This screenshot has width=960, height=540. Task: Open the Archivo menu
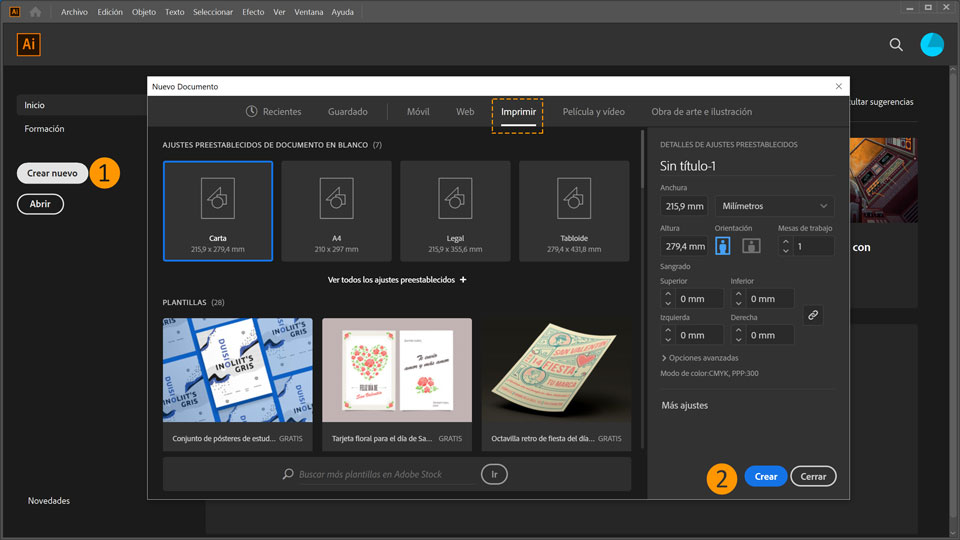(x=74, y=12)
